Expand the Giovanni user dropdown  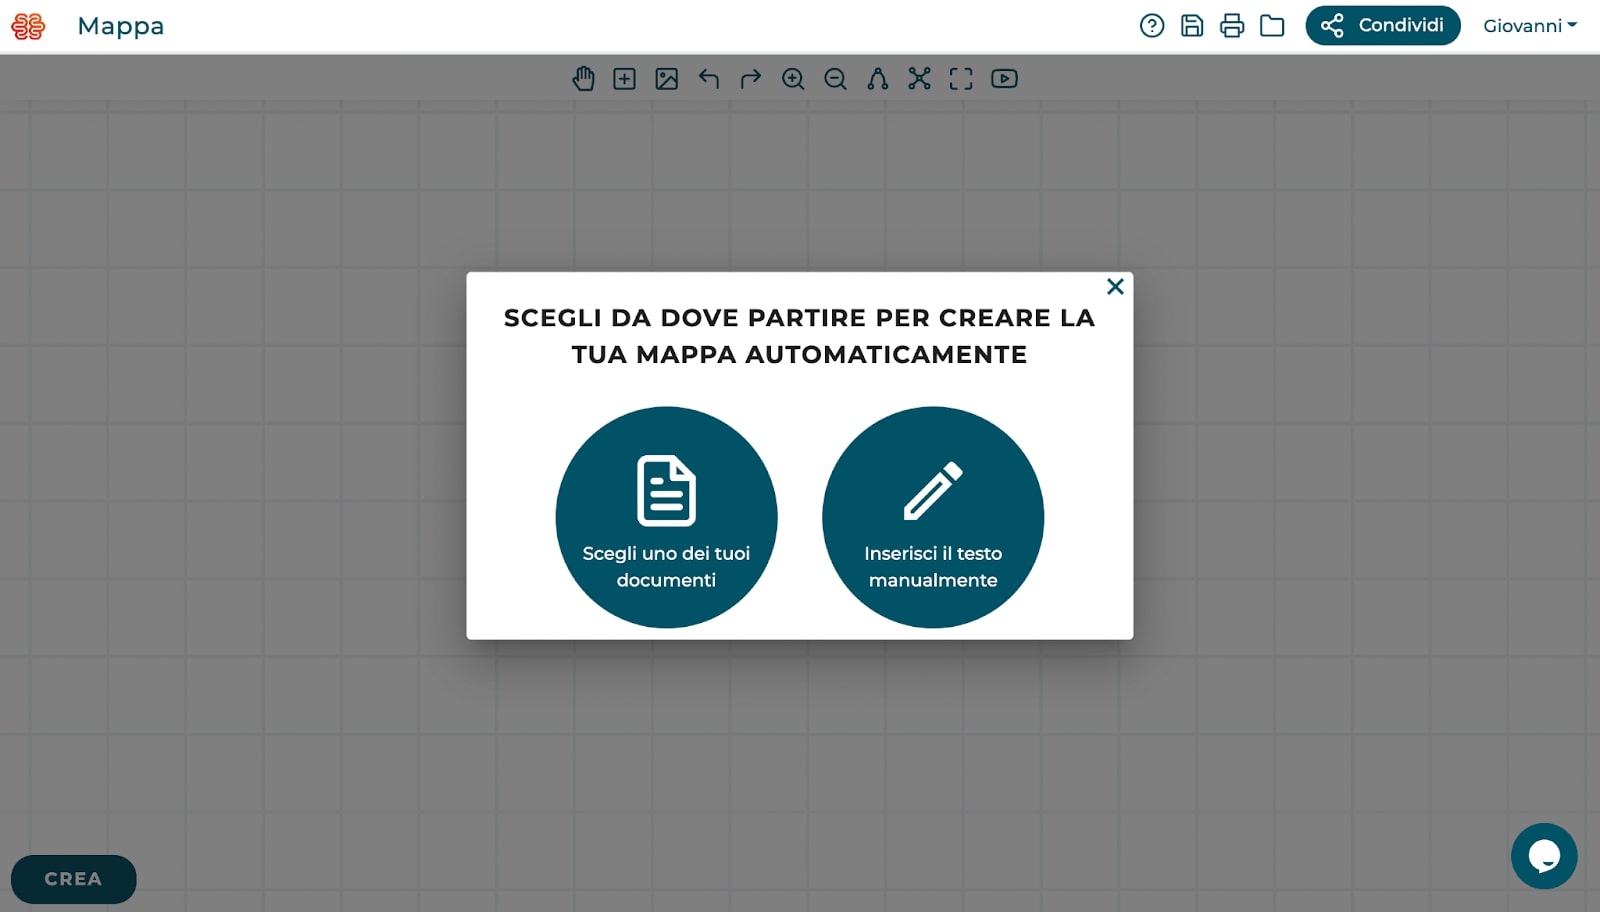coord(1530,26)
